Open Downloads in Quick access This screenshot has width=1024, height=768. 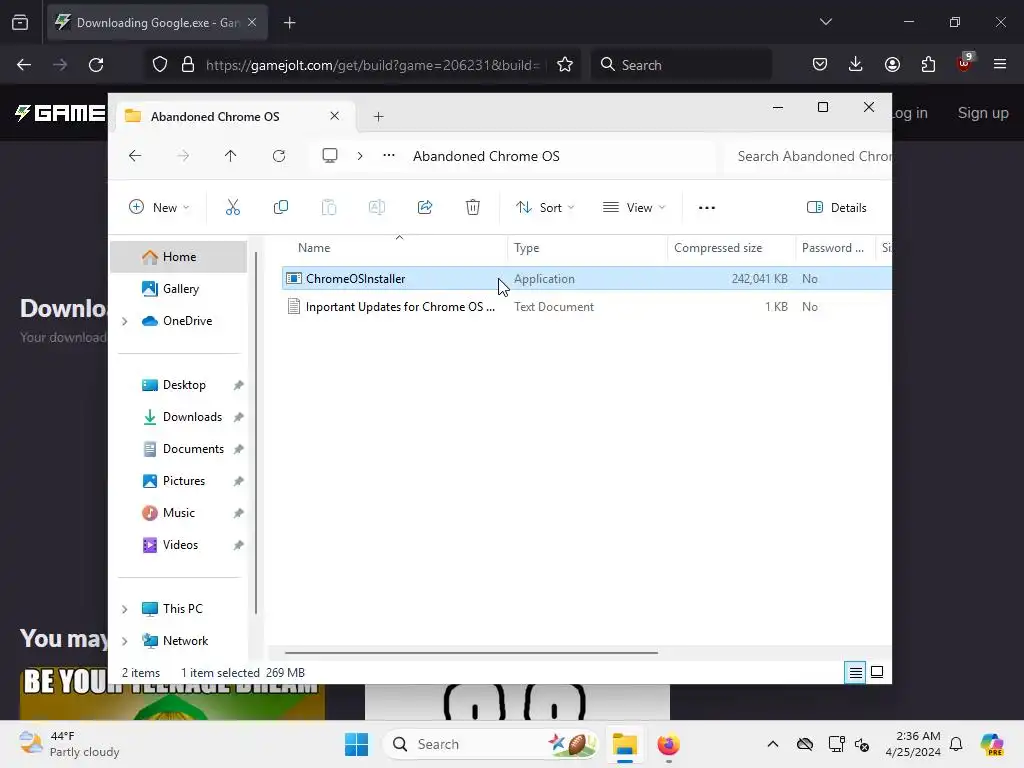[x=179, y=417]
